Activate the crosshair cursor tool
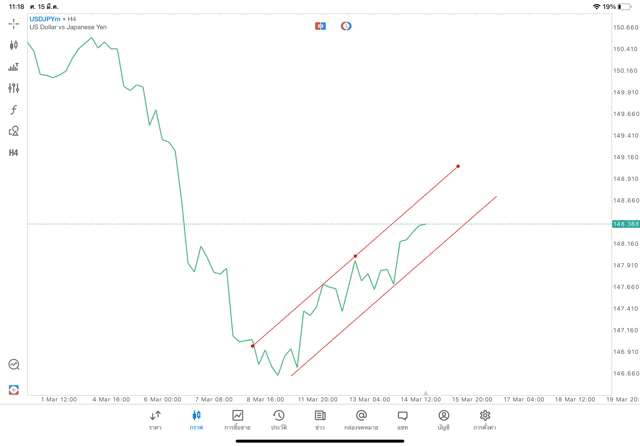The image size is (640, 447). click(x=14, y=23)
